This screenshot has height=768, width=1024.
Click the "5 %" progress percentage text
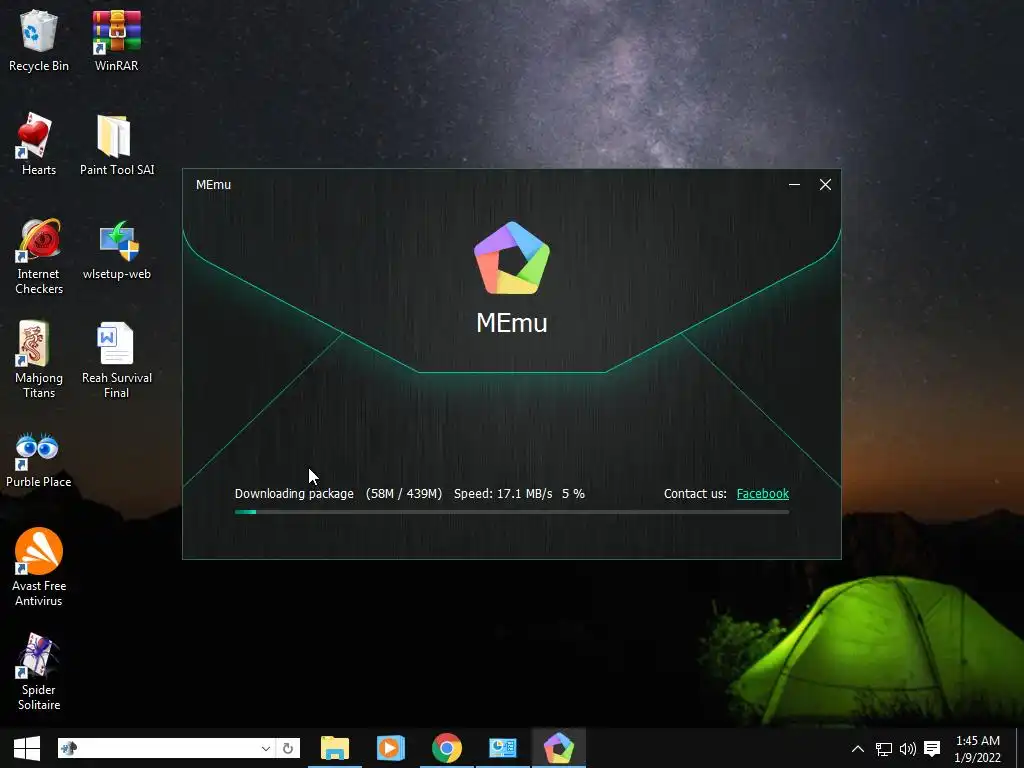[573, 494]
